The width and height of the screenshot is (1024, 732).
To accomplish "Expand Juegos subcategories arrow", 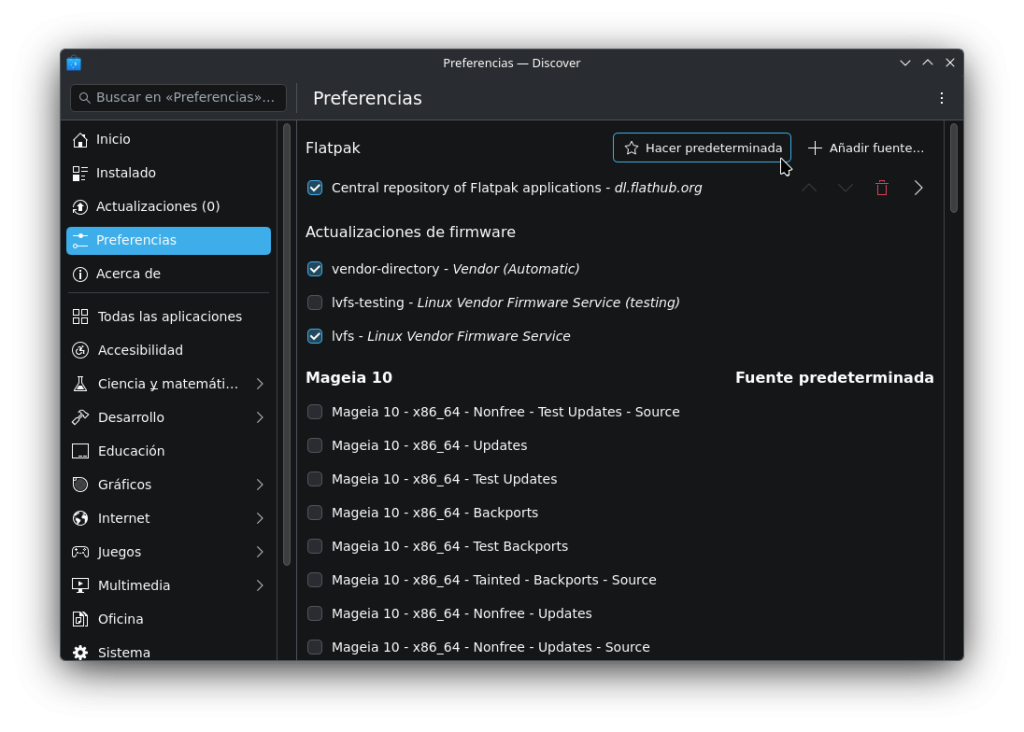I will [x=260, y=552].
